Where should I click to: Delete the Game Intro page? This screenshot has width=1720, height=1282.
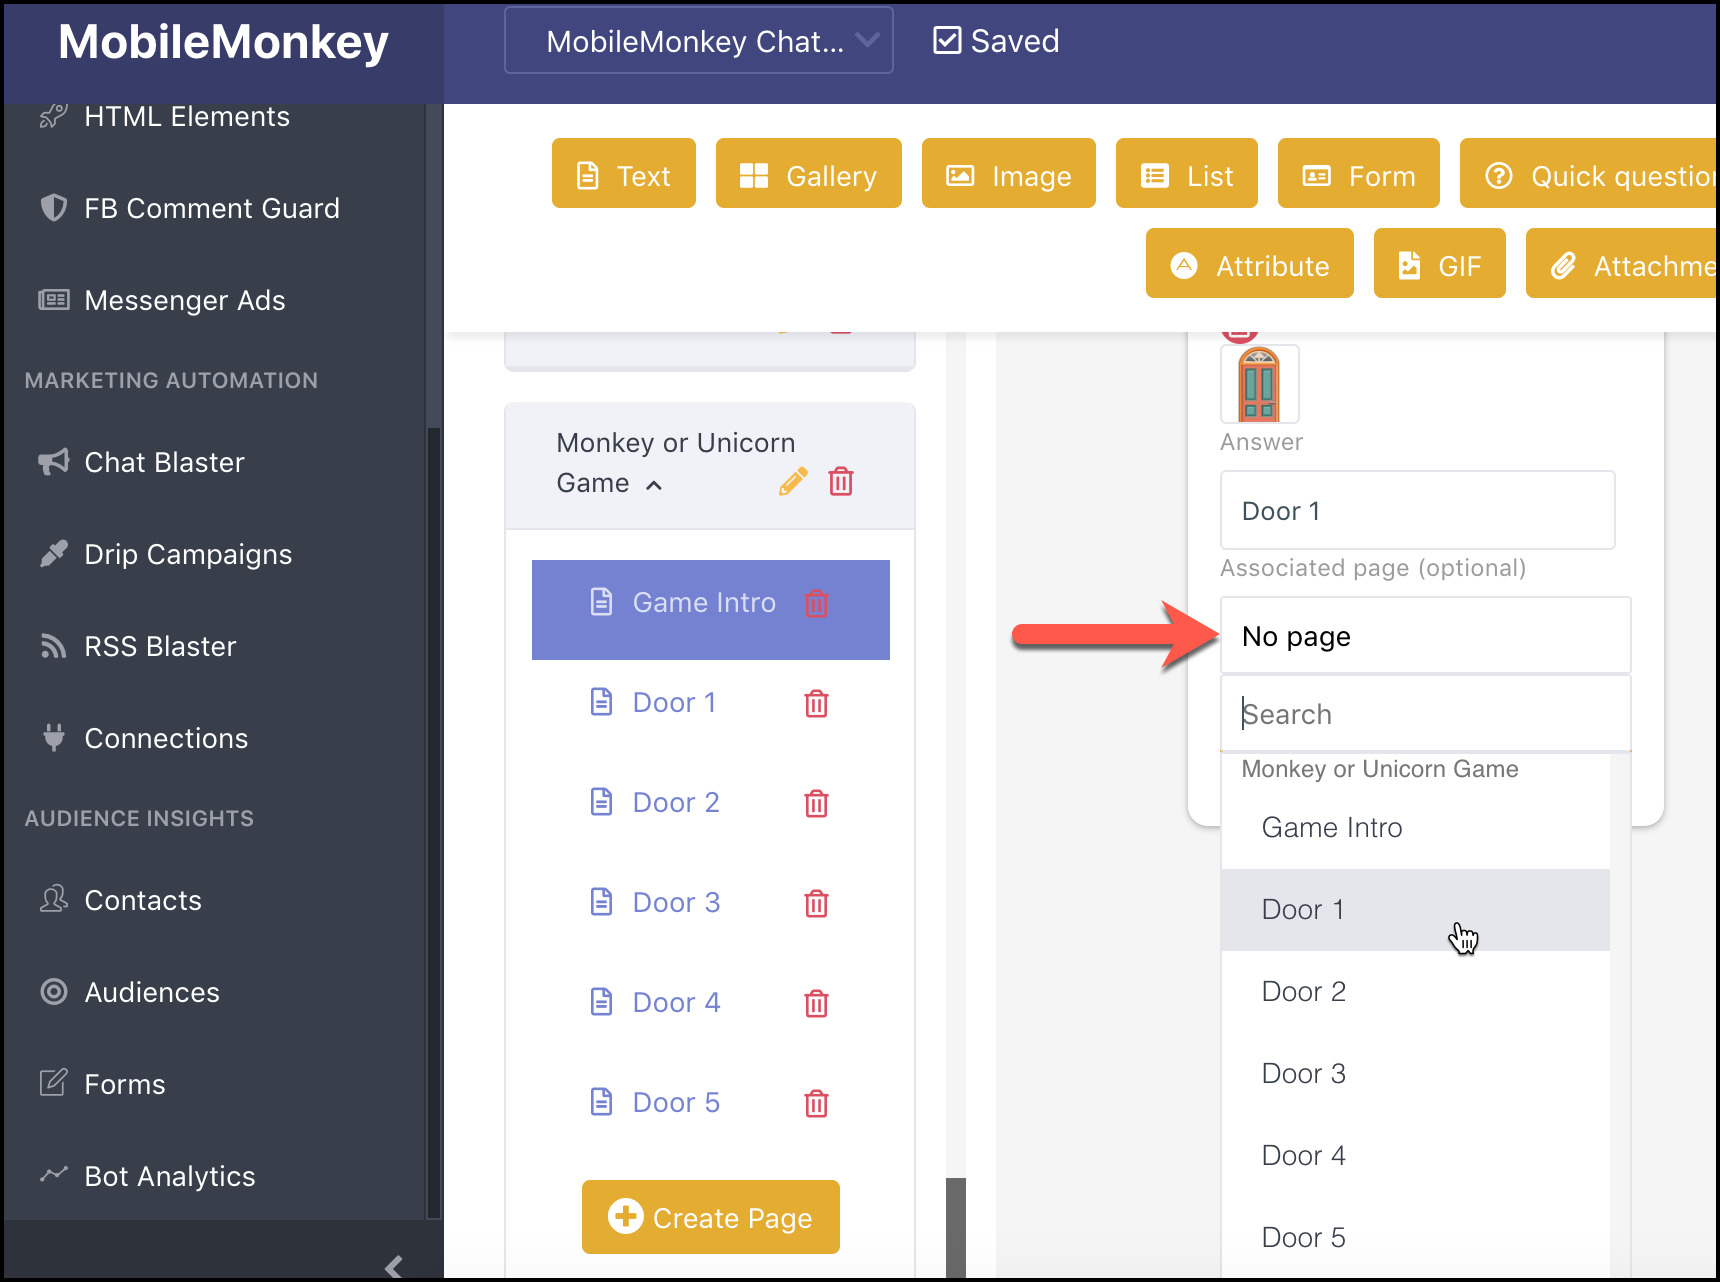coord(818,603)
